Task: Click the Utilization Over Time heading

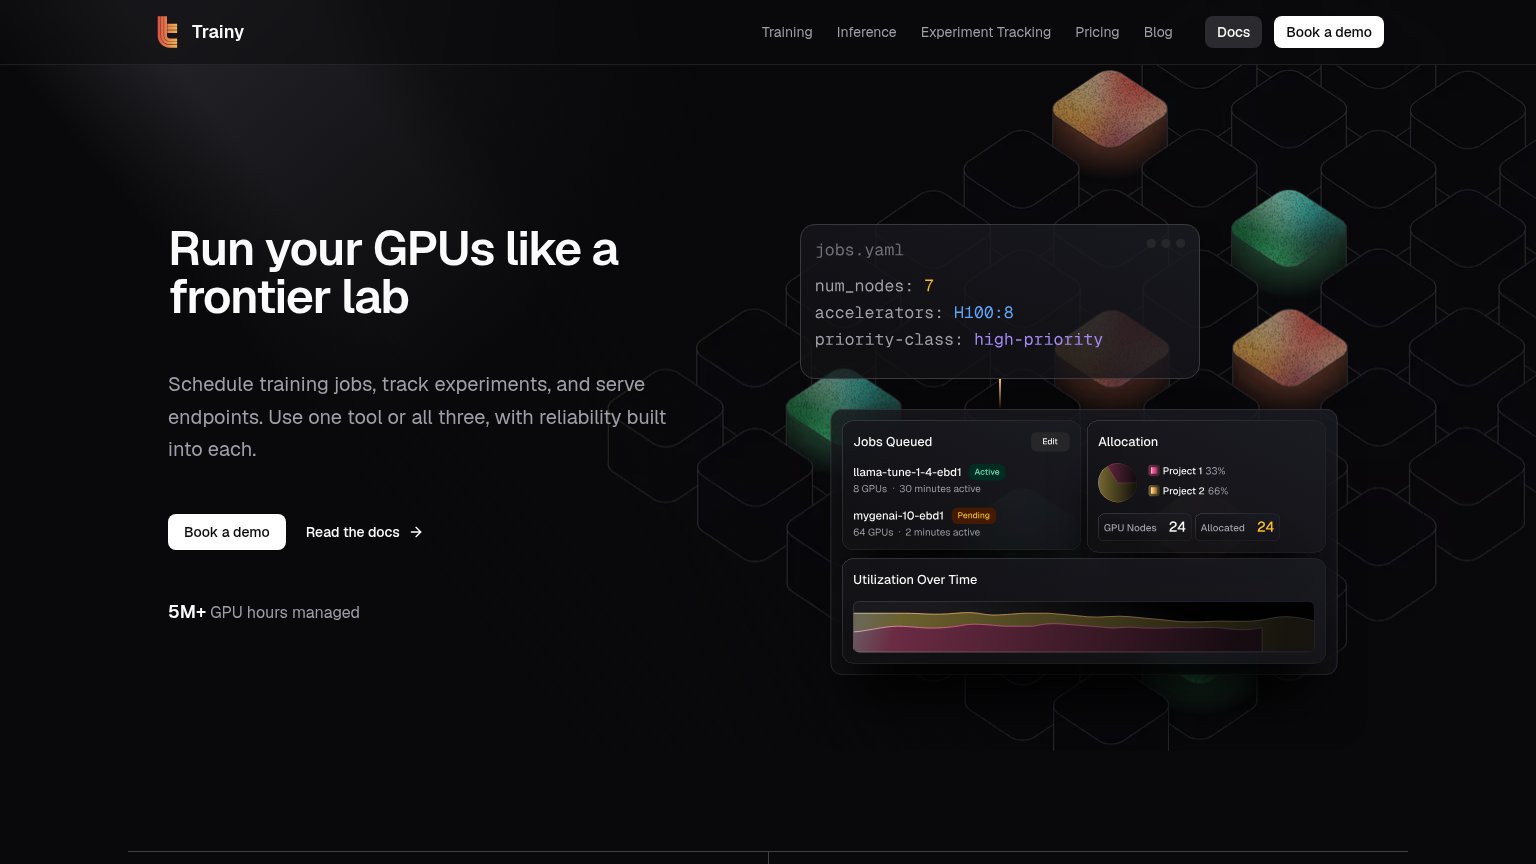Action: [x=915, y=580]
